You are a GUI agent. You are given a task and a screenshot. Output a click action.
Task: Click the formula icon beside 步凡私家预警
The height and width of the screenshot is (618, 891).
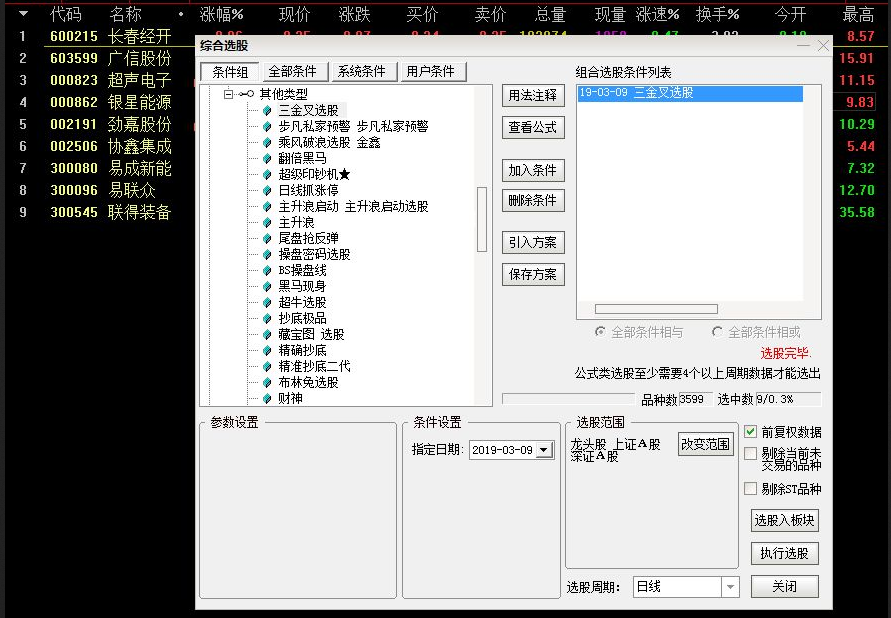coord(267,126)
